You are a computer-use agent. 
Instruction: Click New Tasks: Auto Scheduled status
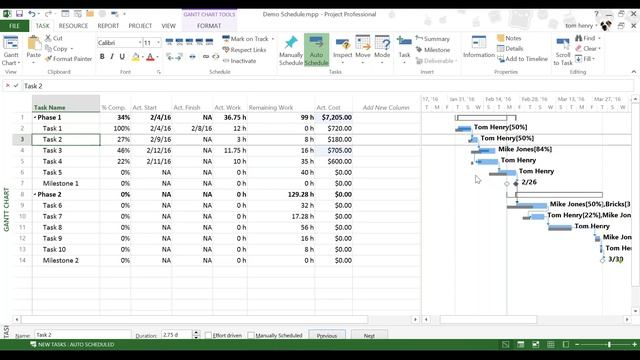click(72, 344)
